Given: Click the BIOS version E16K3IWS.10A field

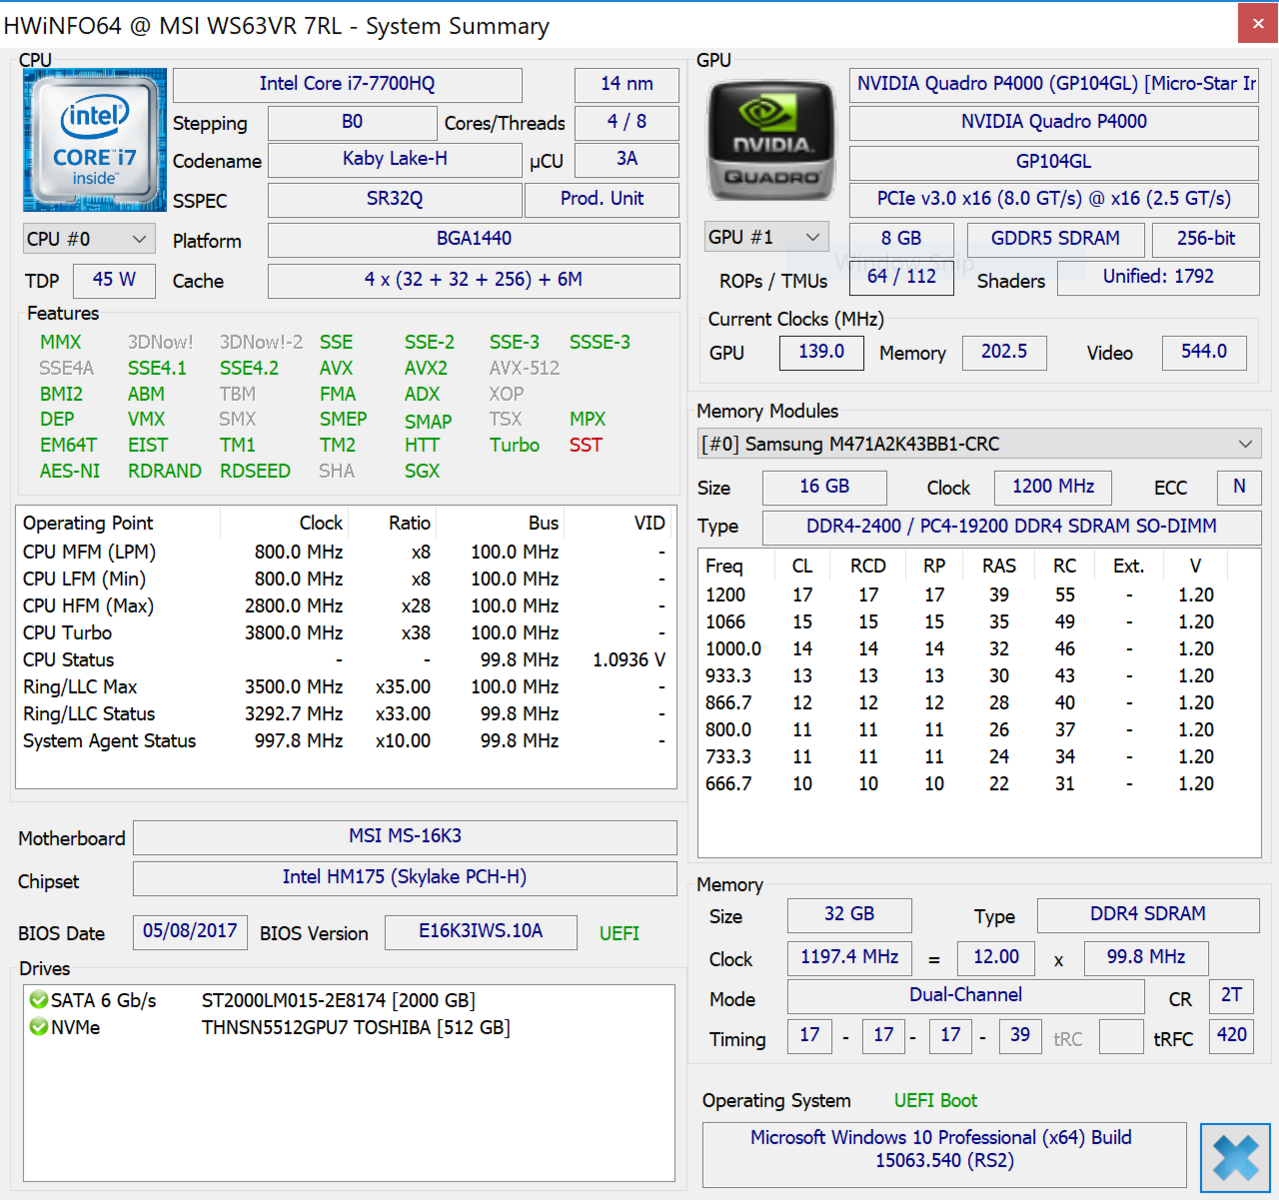Looking at the screenshot, I should pyautogui.click(x=480, y=931).
